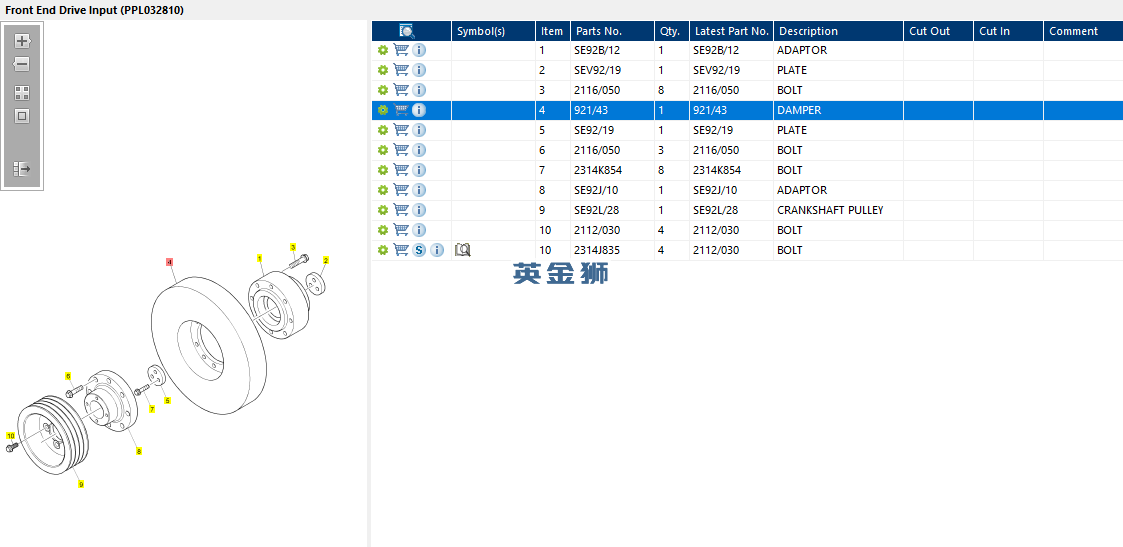This screenshot has width=1123, height=547.
Task: Sort by Qty. column header
Action: coord(672,31)
